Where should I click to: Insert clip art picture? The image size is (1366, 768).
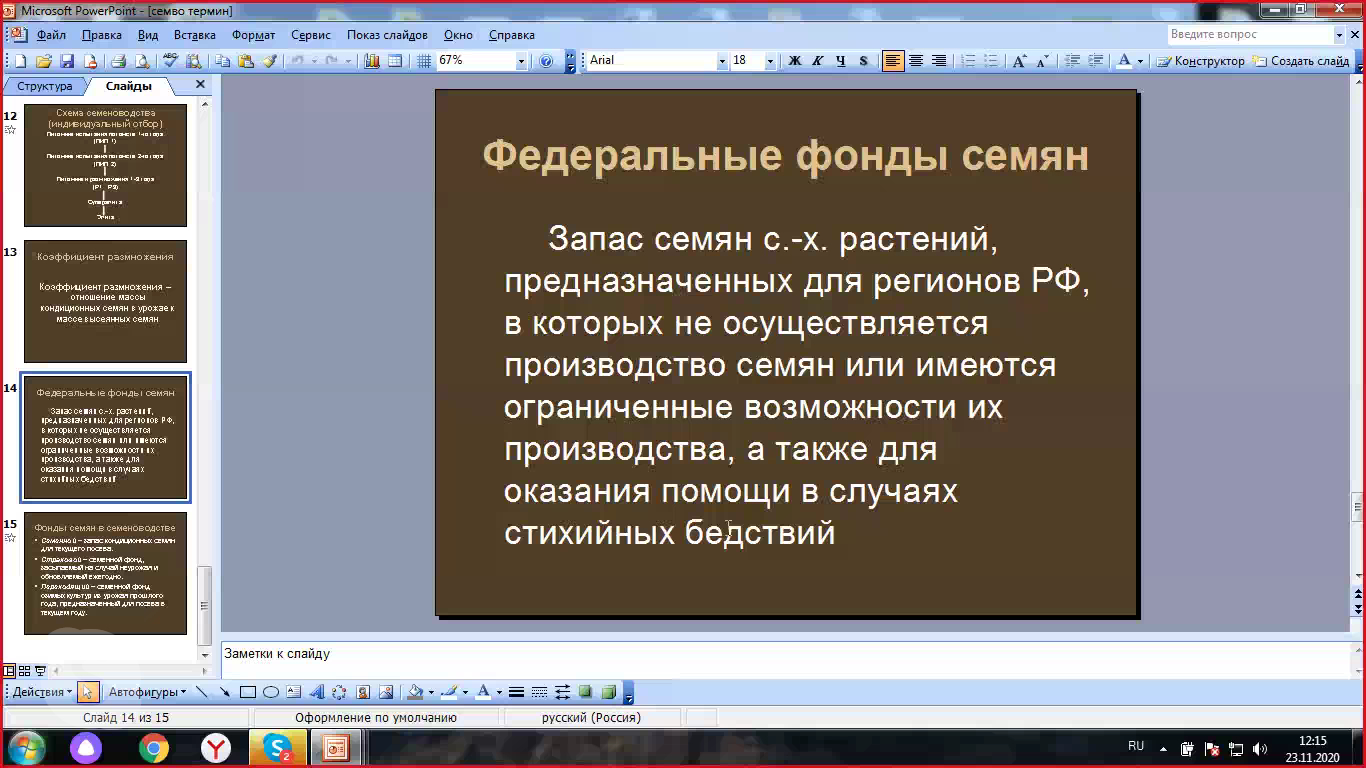click(x=362, y=692)
